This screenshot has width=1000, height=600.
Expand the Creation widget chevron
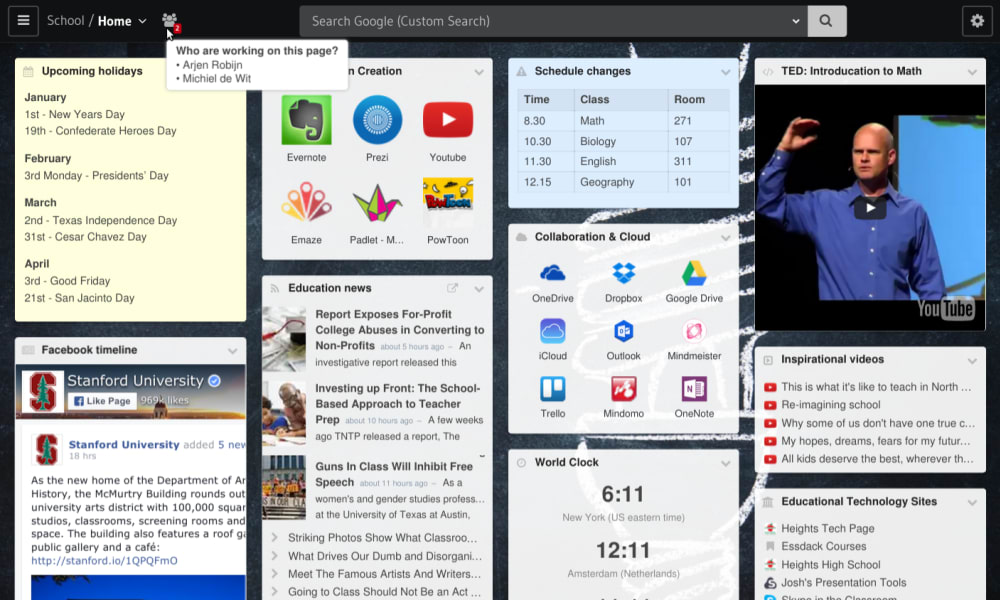[x=479, y=72]
